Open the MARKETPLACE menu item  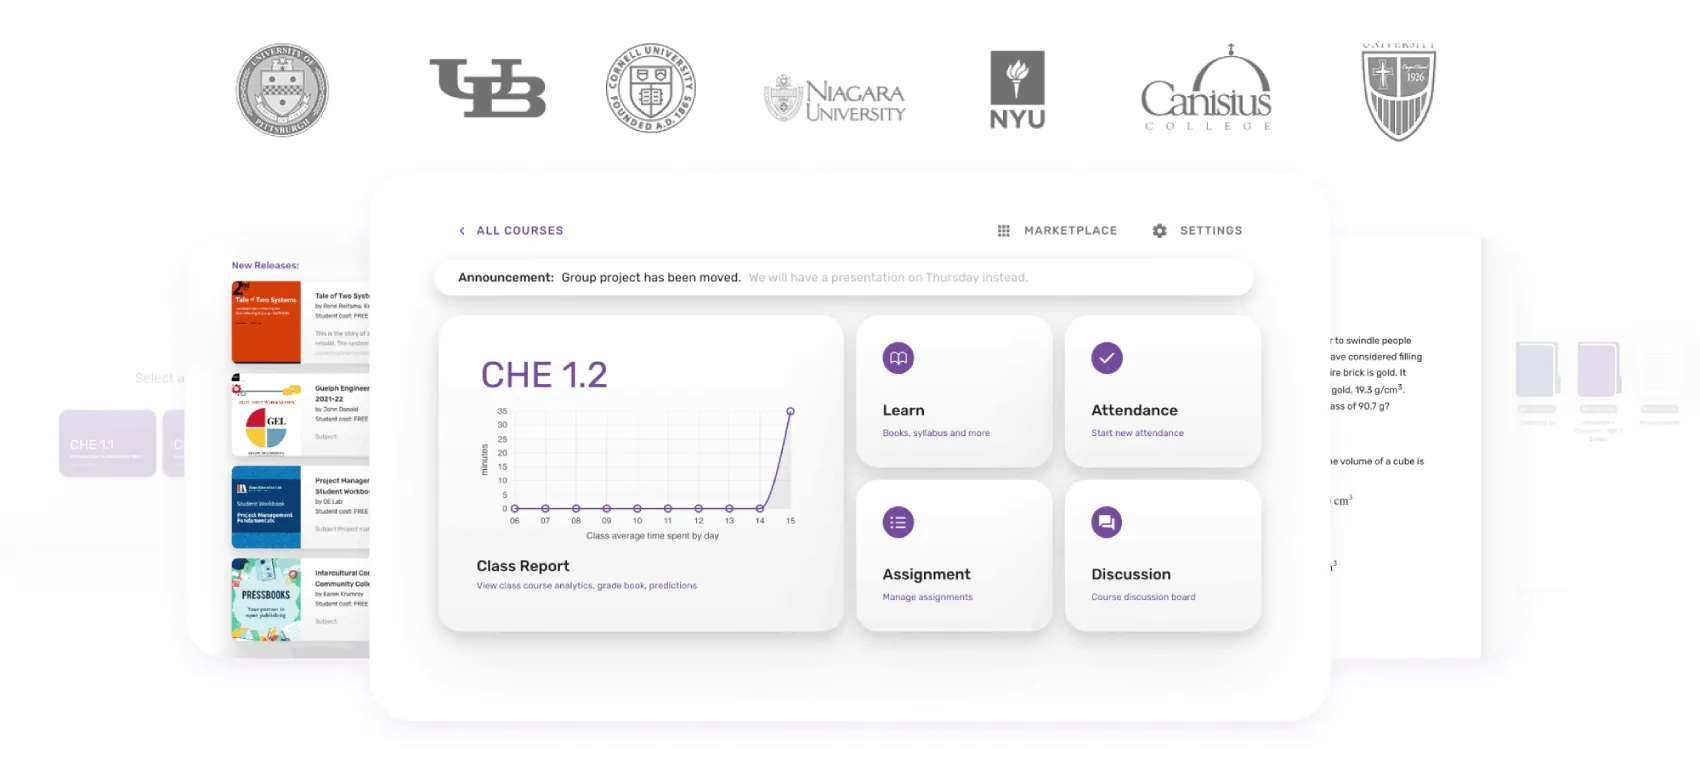click(1070, 231)
